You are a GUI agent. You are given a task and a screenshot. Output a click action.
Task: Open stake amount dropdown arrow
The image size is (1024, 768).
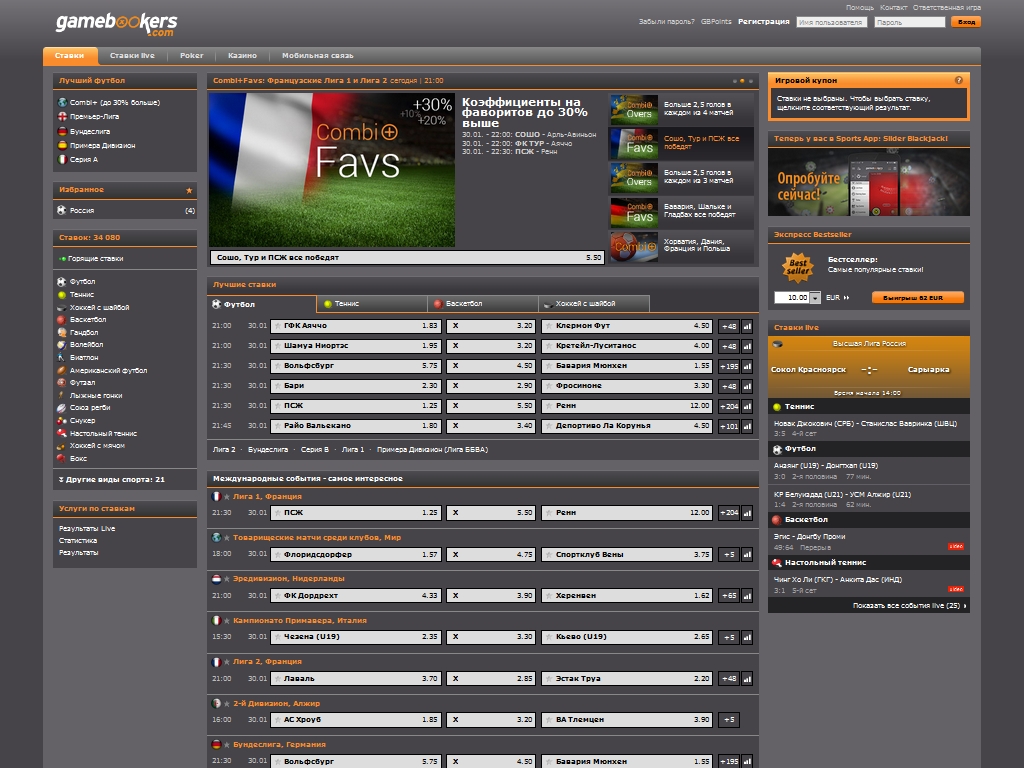815,298
